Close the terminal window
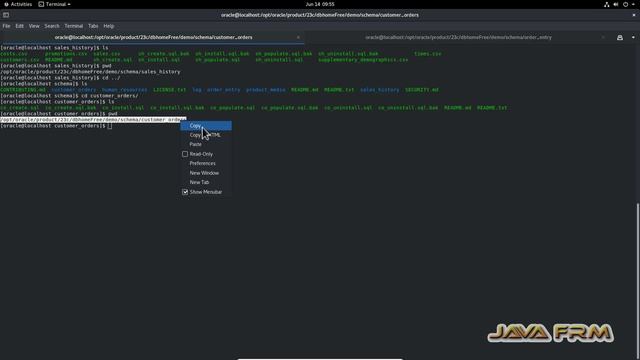Screen dimensions: 640x360 click(x=634, y=15)
